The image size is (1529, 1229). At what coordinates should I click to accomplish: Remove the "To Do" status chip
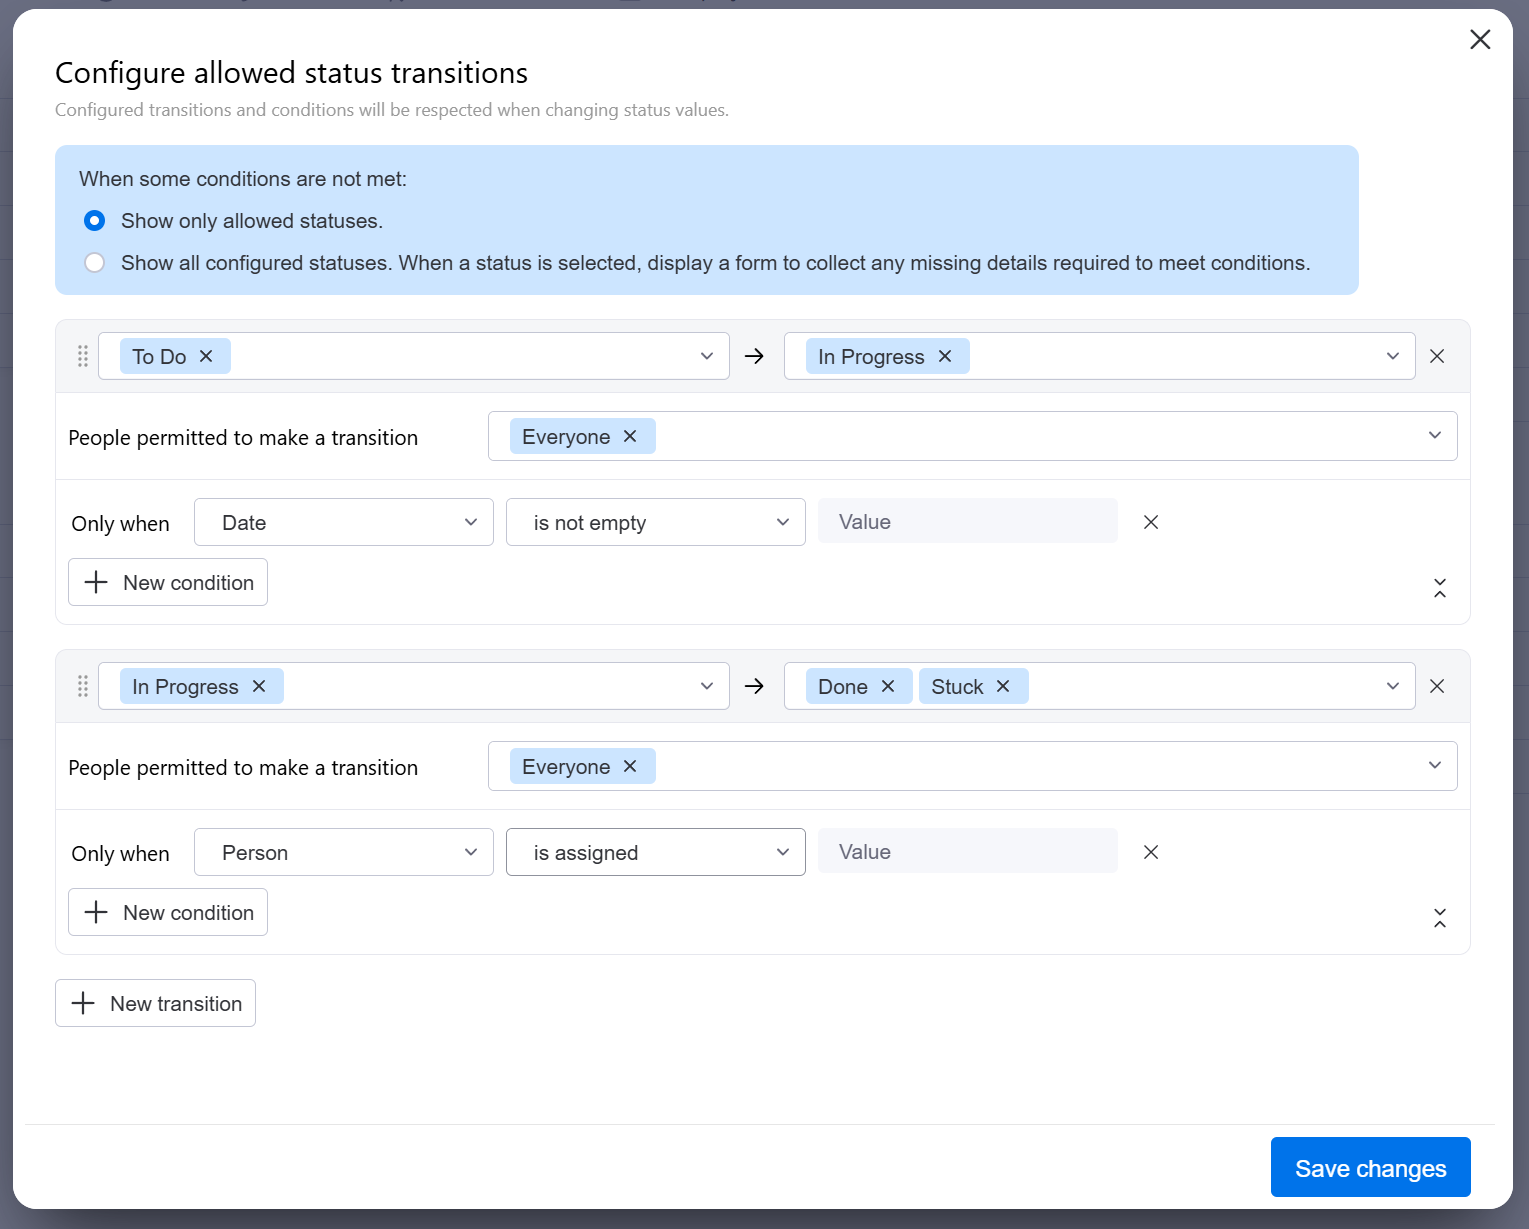[x=206, y=356]
